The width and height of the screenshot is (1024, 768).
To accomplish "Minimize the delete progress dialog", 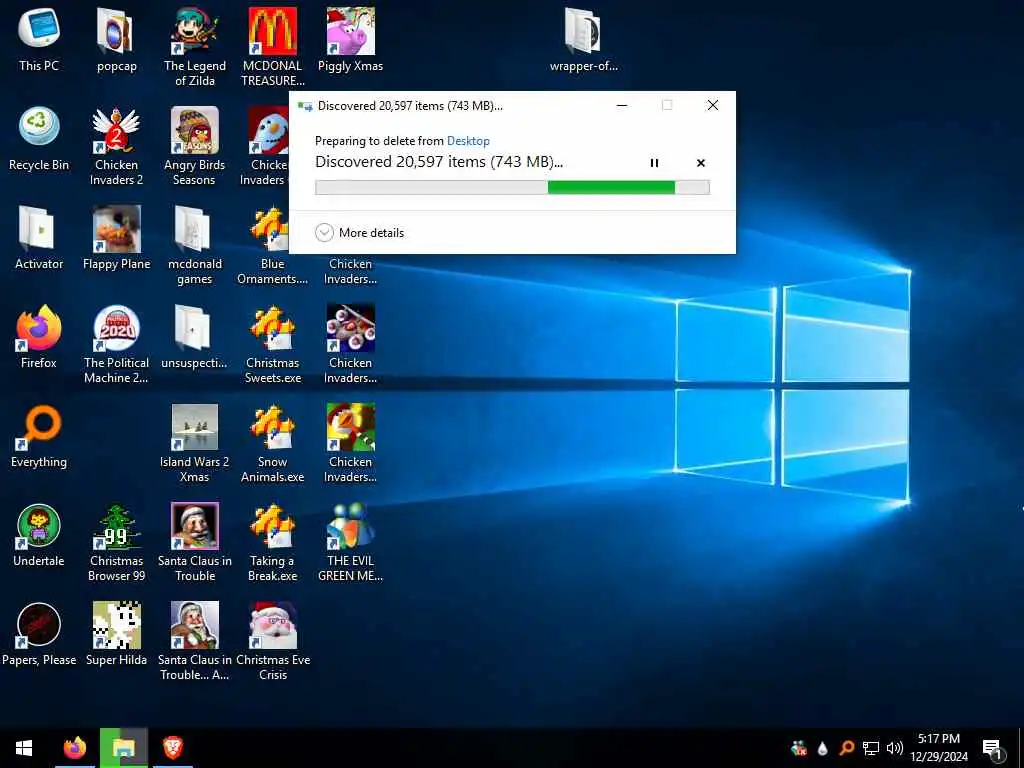I will (622, 105).
